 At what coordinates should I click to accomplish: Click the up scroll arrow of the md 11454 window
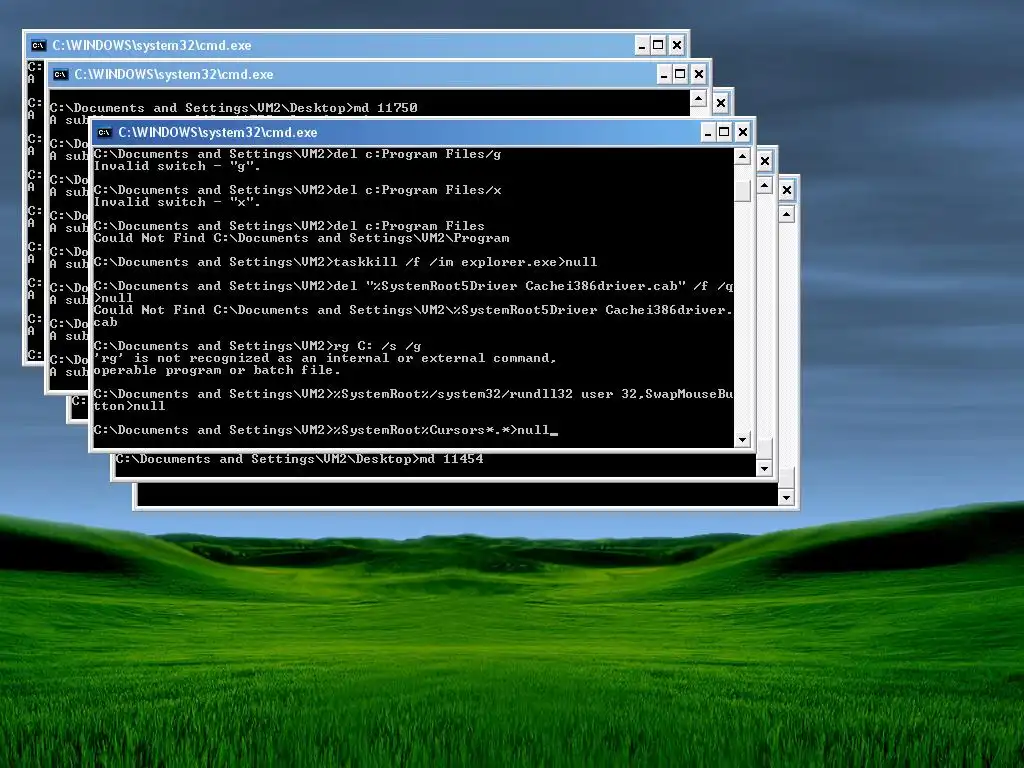pyautogui.click(x=764, y=185)
